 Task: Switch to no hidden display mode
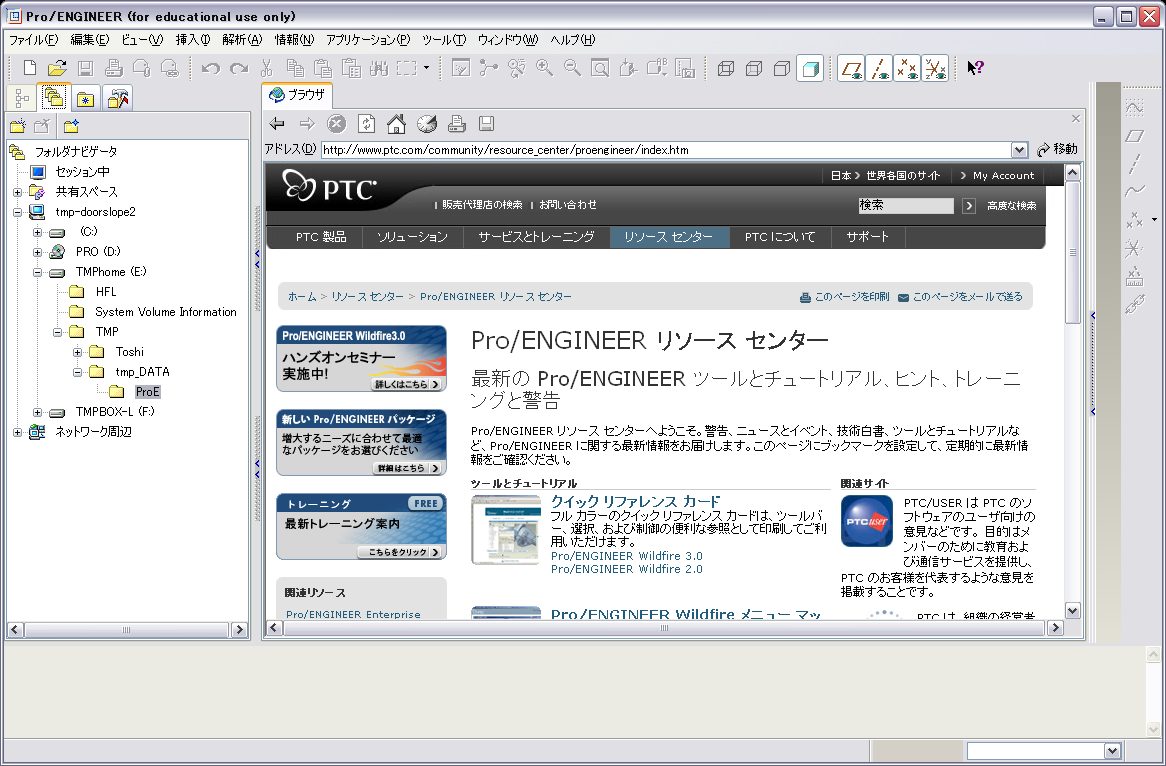782,68
